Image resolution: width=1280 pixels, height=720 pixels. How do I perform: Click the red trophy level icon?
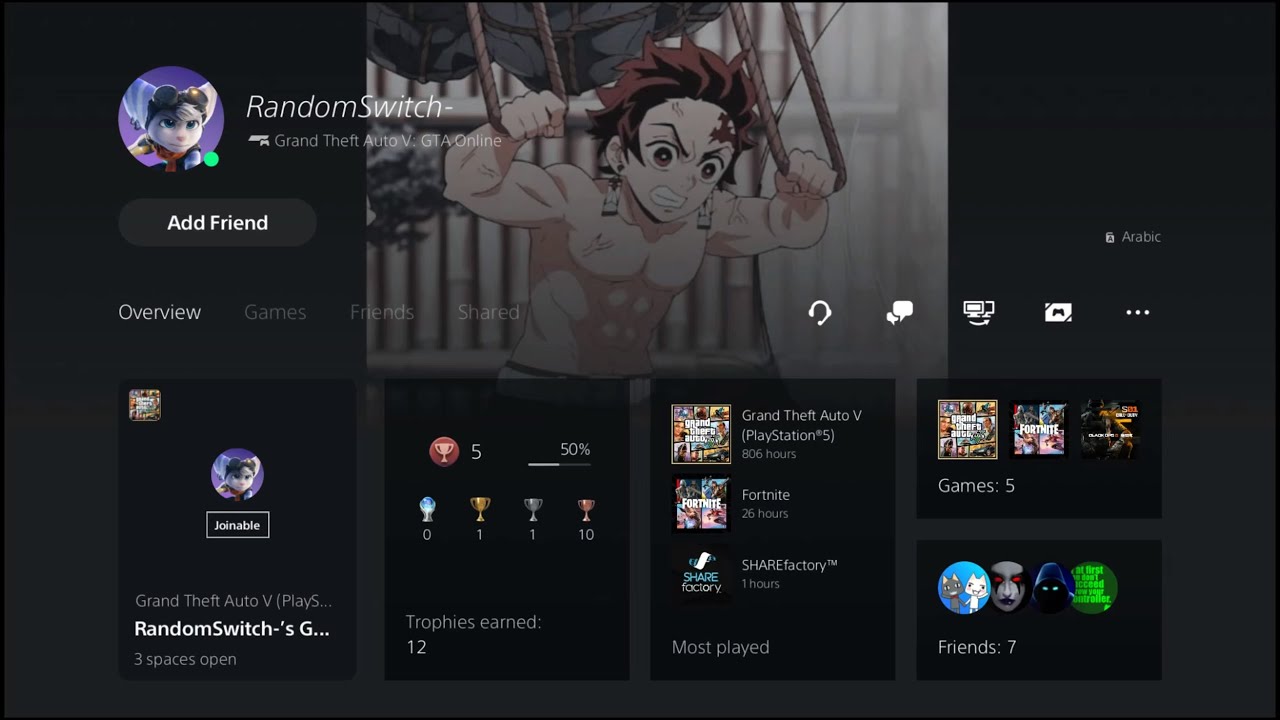pos(444,452)
